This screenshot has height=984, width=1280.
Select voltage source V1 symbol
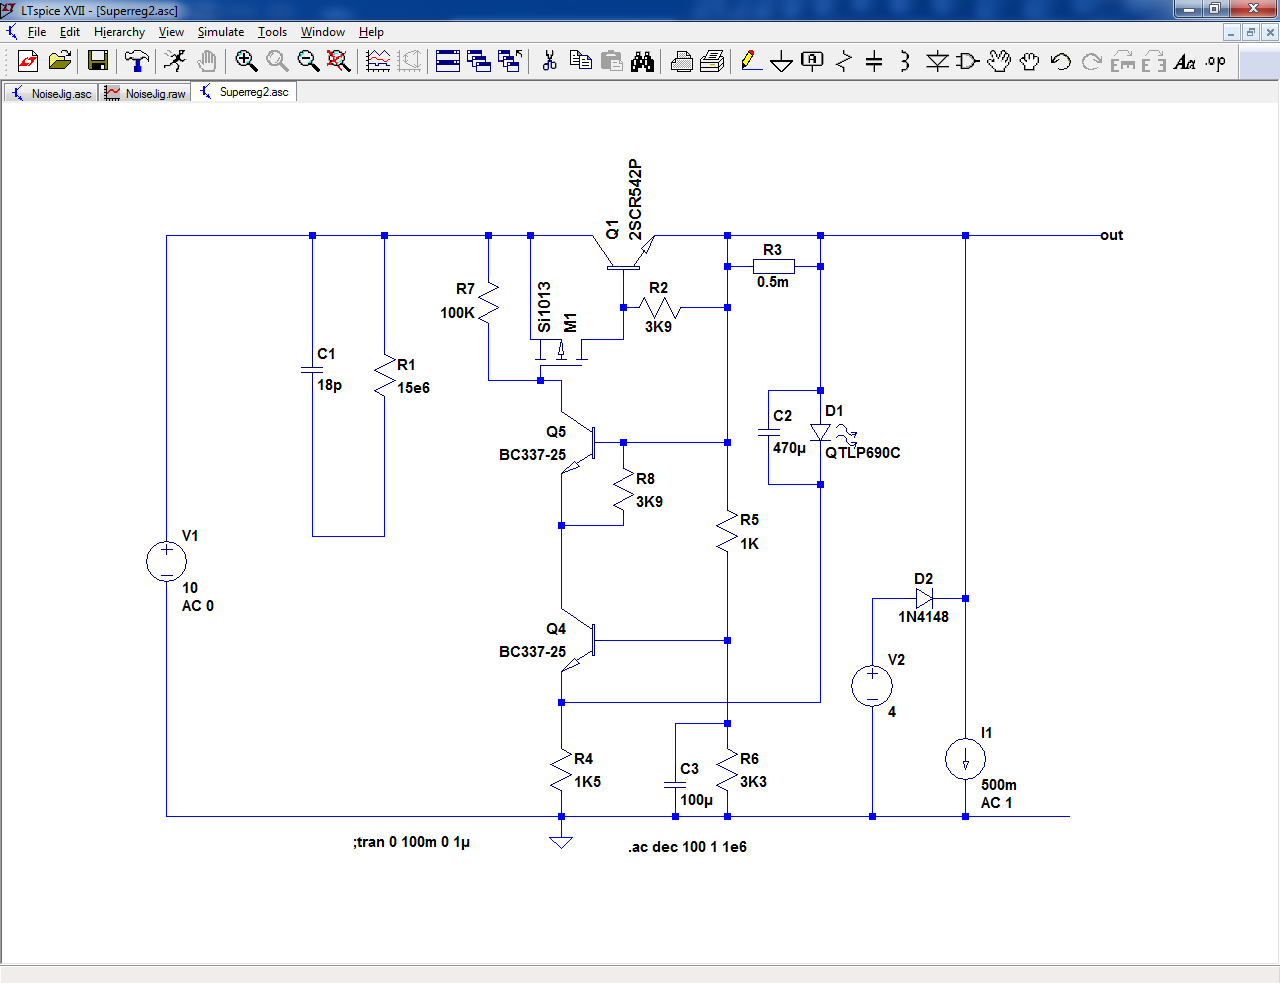point(166,561)
